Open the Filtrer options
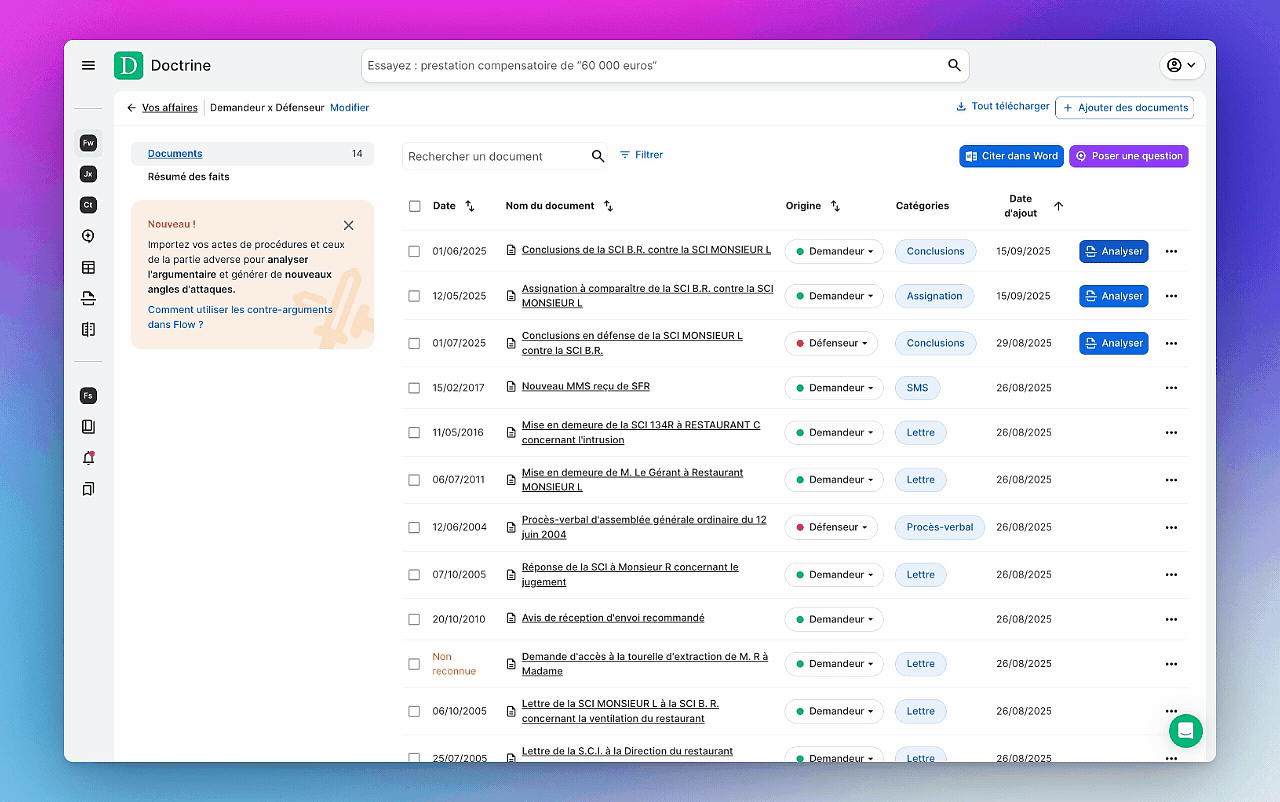The width and height of the screenshot is (1280, 802). pyautogui.click(x=641, y=155)
